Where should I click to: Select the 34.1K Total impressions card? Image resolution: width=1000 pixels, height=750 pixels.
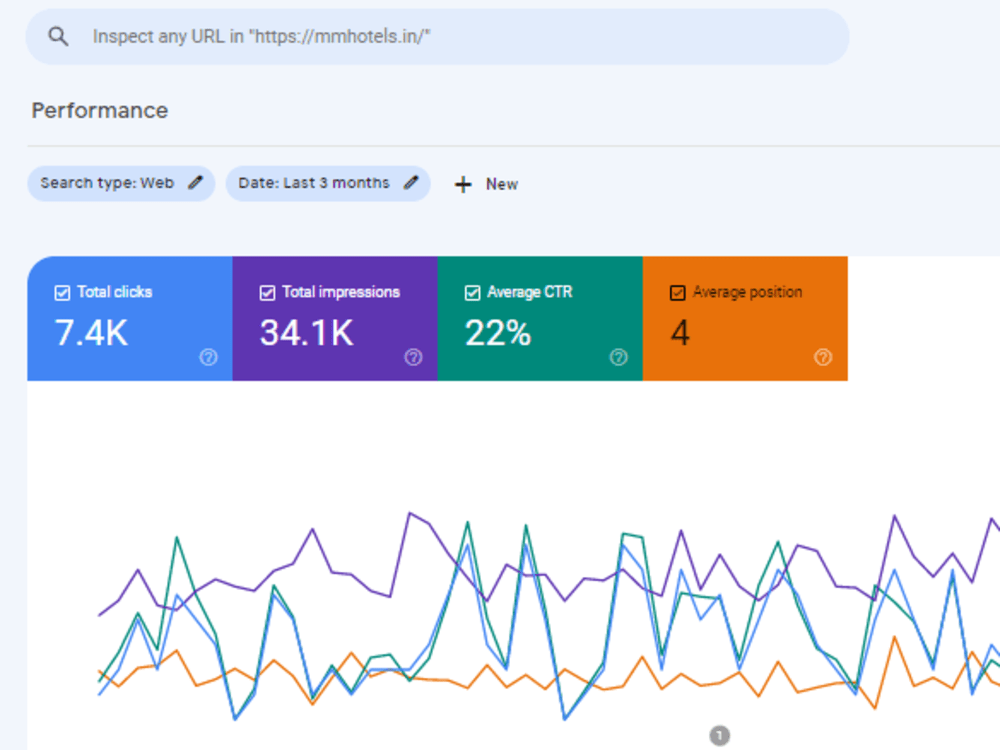pos(335,319)
